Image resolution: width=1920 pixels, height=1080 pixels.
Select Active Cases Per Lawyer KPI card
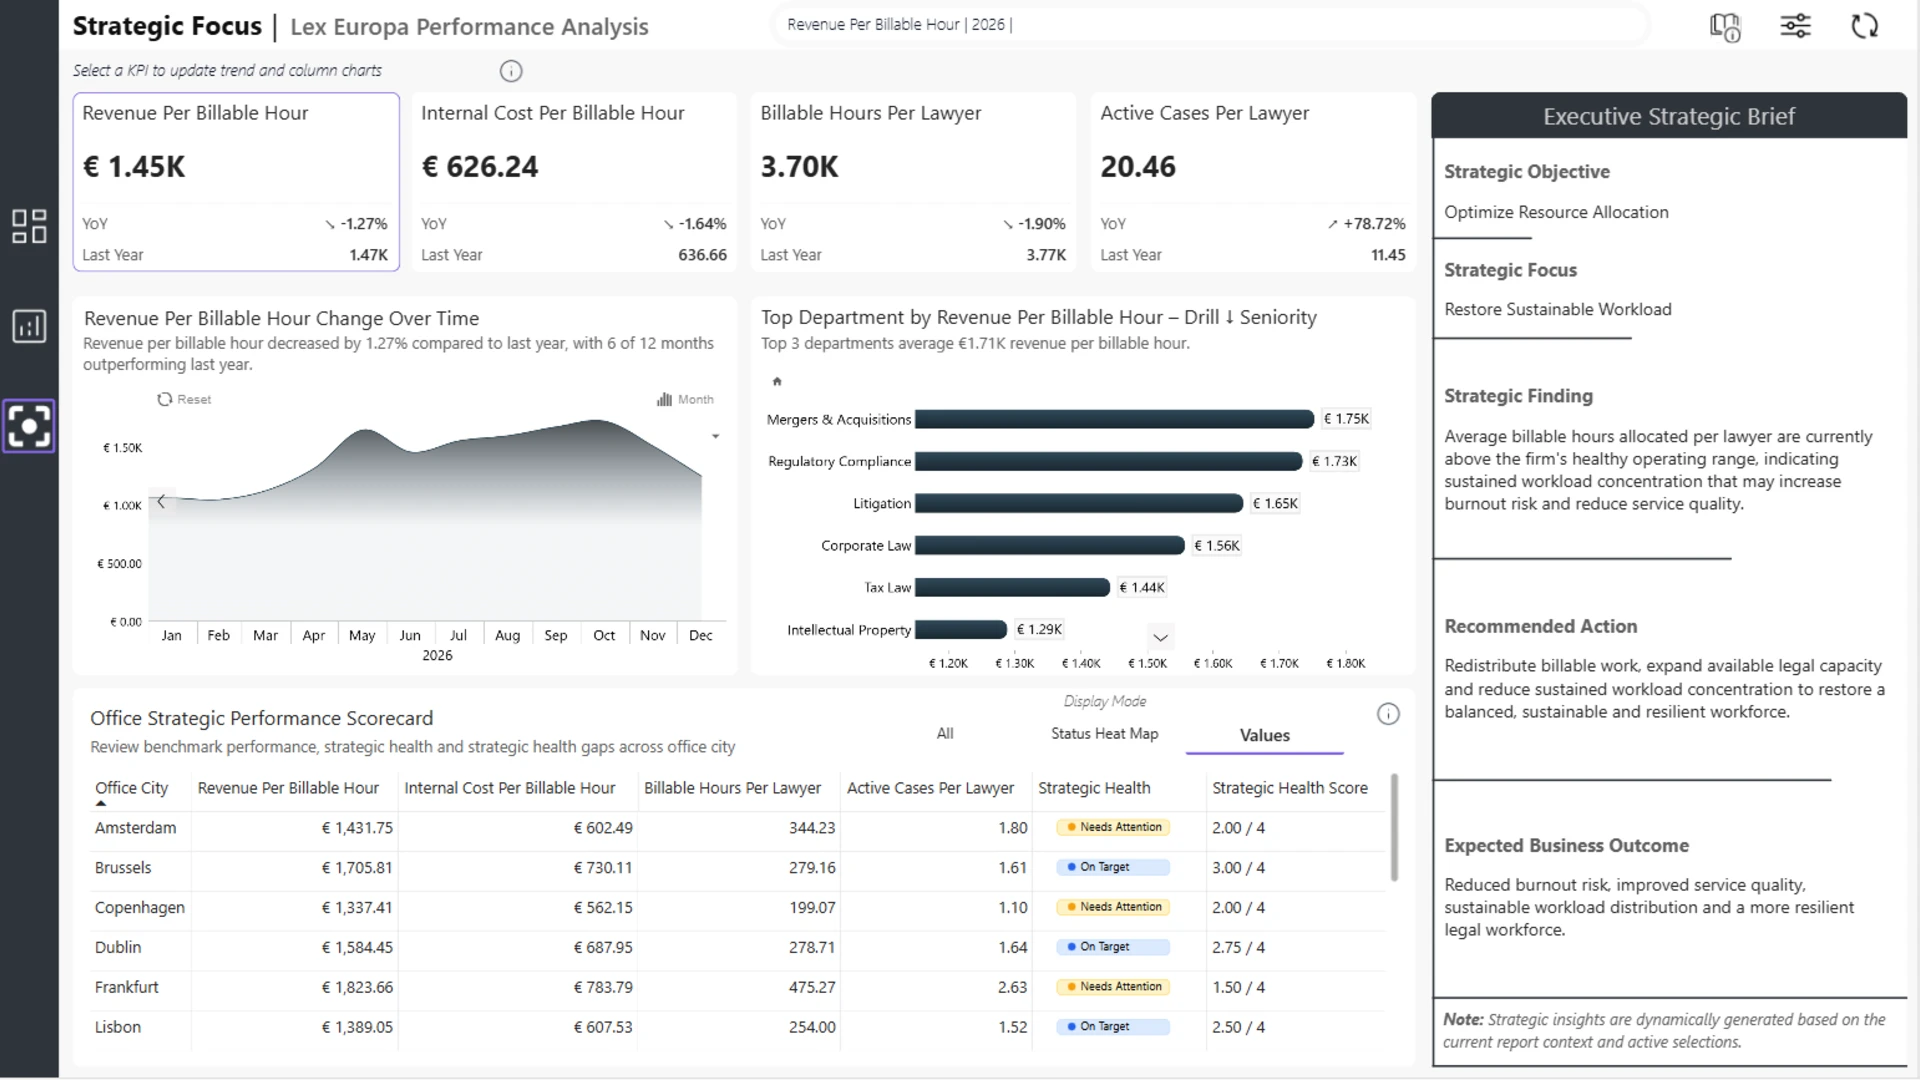pos(1253,182)
